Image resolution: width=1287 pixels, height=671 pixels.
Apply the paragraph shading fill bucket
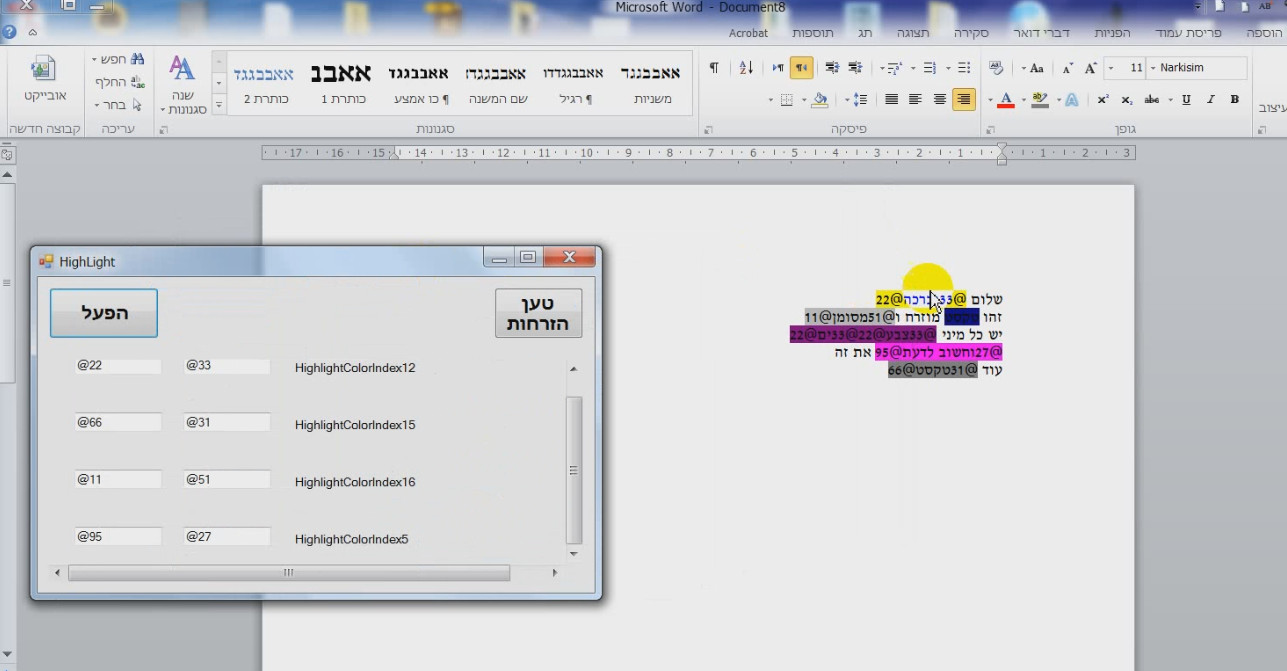pyautogui.click(x=820, y=100)
